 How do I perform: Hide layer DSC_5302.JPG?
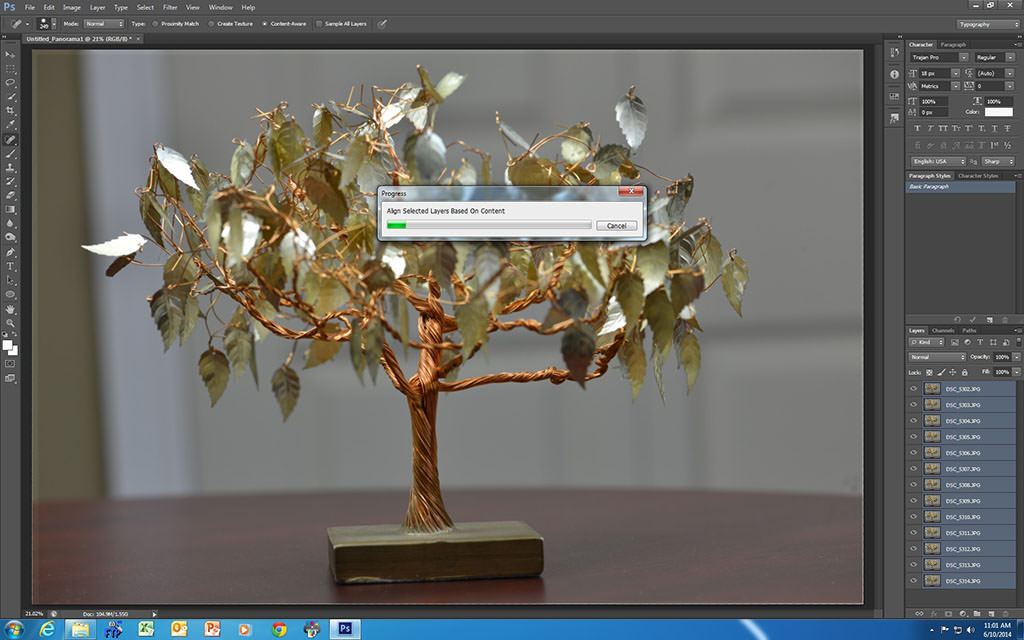[x=914, y=389]
